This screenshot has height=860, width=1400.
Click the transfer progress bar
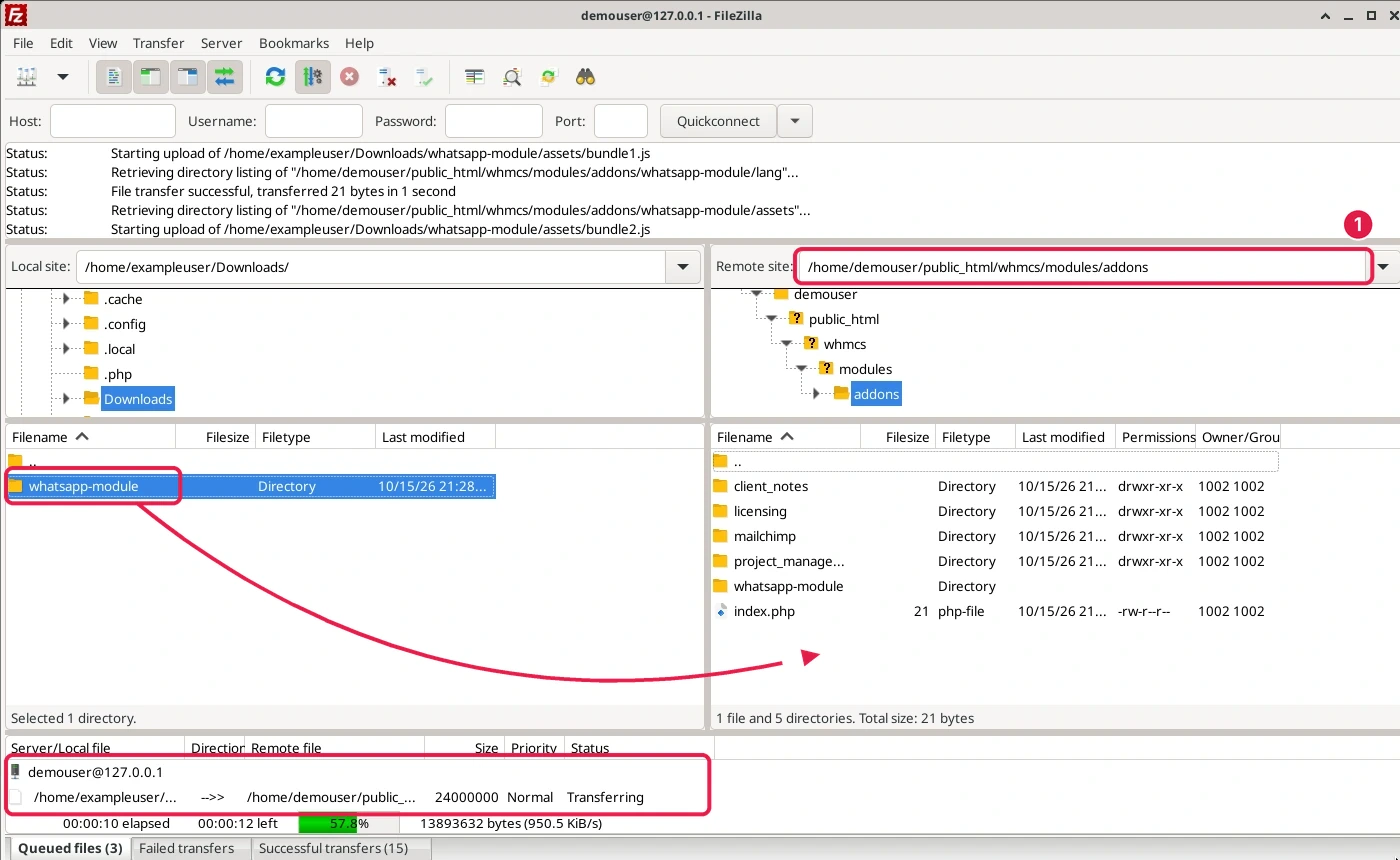(x=348, y=824)
